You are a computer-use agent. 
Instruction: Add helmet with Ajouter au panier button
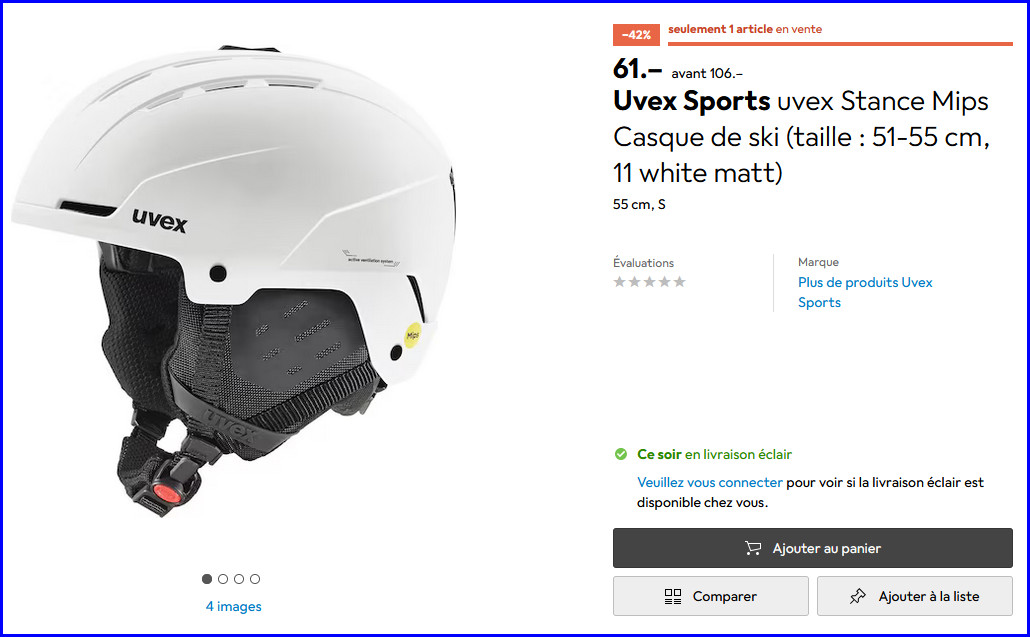pyautogui.click(x=813, y=548)
